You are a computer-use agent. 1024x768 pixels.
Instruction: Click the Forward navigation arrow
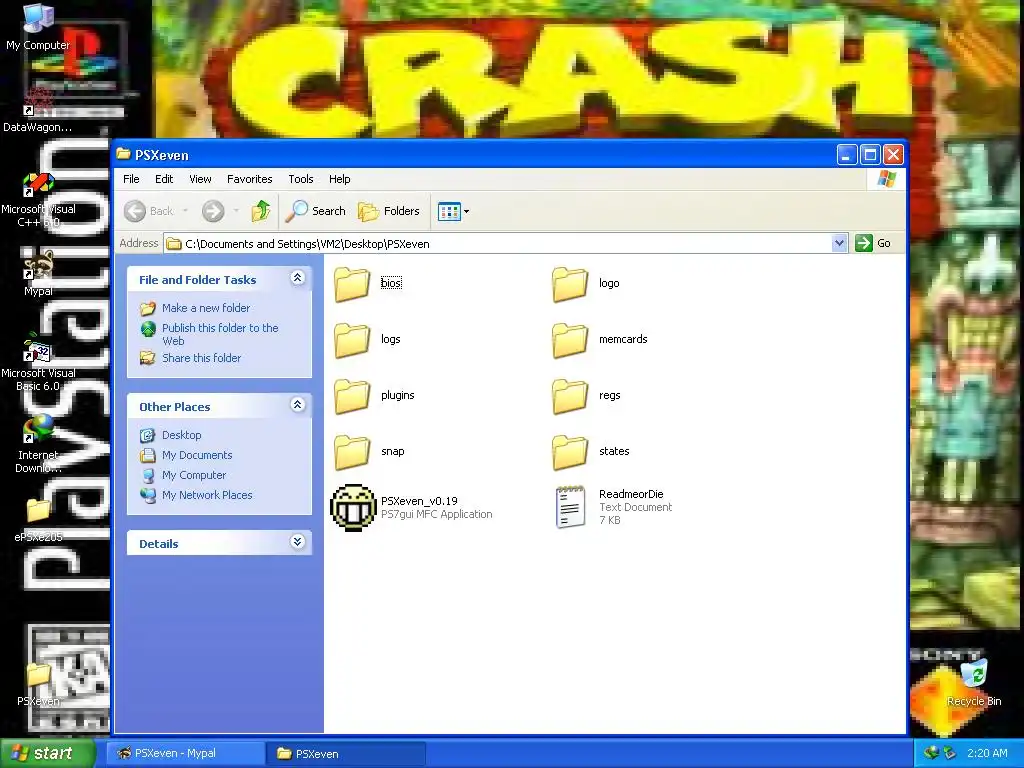(x=213, y=211)
